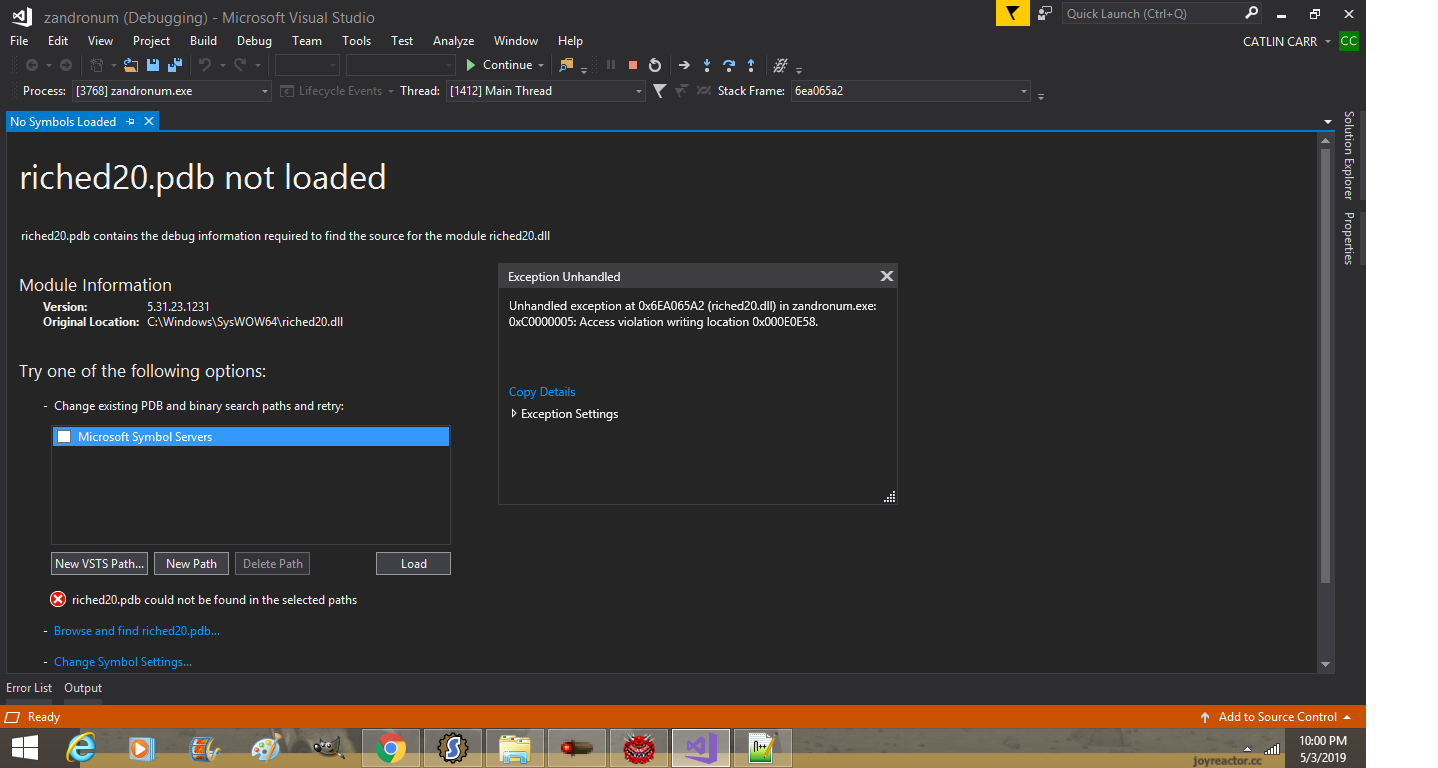Click the Step Into arrow icon

707,65
